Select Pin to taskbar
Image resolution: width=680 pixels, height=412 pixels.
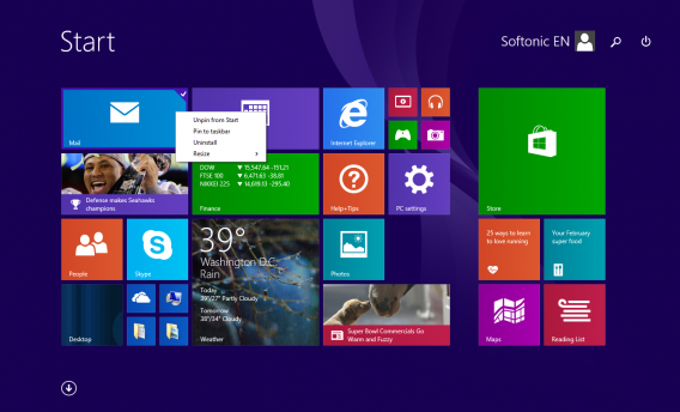[x=221, y=131]
